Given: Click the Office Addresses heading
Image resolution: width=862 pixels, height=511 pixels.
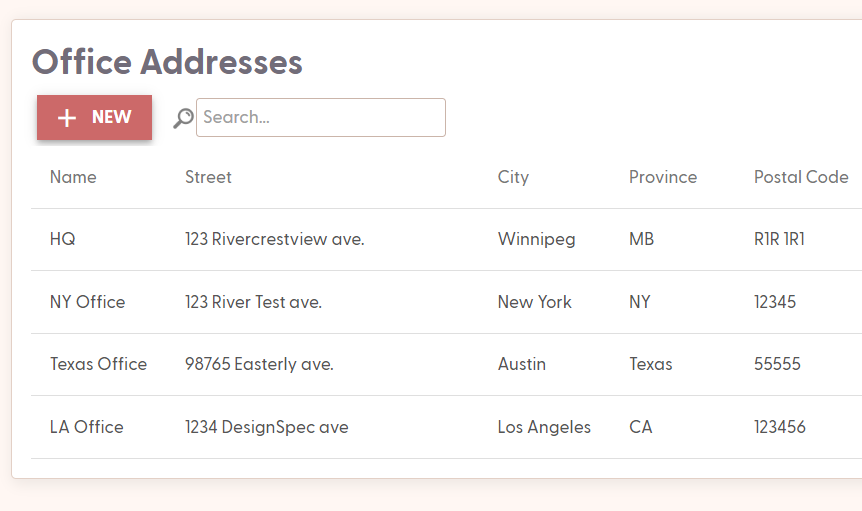Looking at the screenshot, I should pyautogui.click(x=167, y=62).
